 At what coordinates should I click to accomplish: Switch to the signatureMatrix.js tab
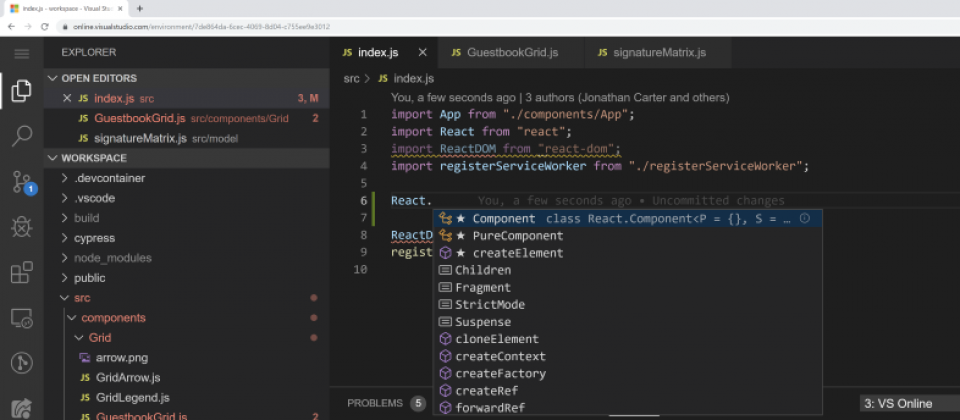coord(658,53)
